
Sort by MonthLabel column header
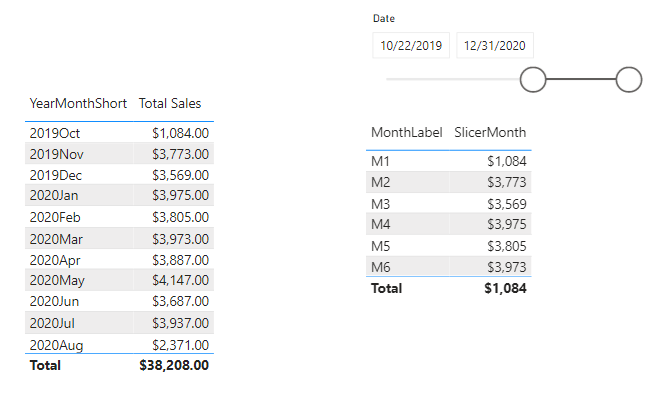(407, 133)
